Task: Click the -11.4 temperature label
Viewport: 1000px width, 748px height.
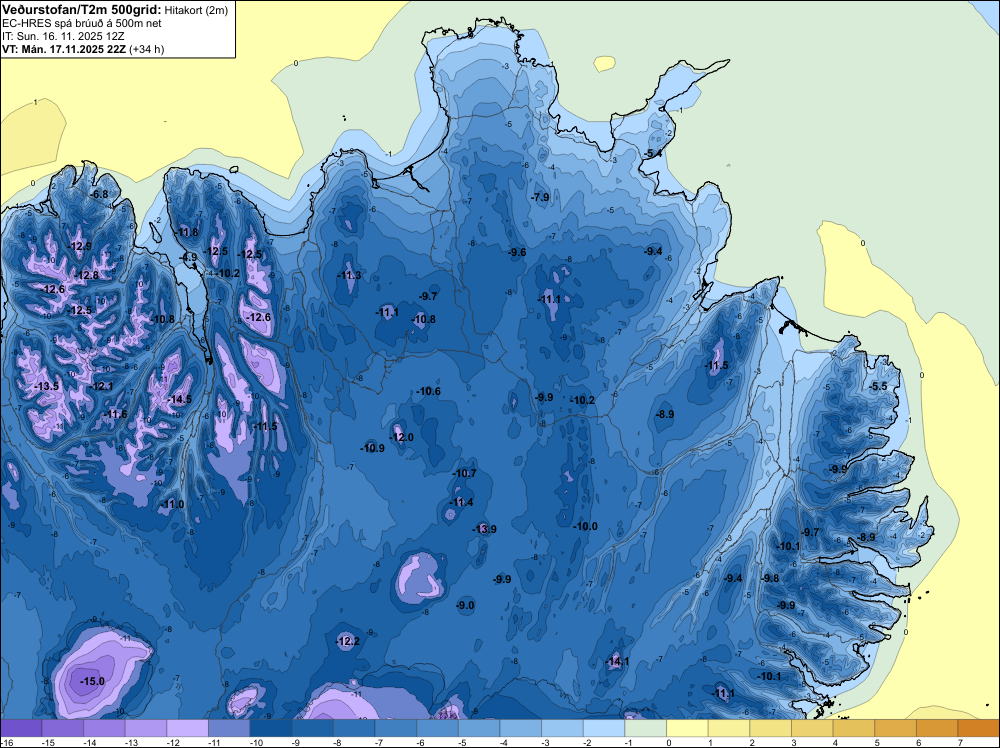Action: (x=460, y=502)
